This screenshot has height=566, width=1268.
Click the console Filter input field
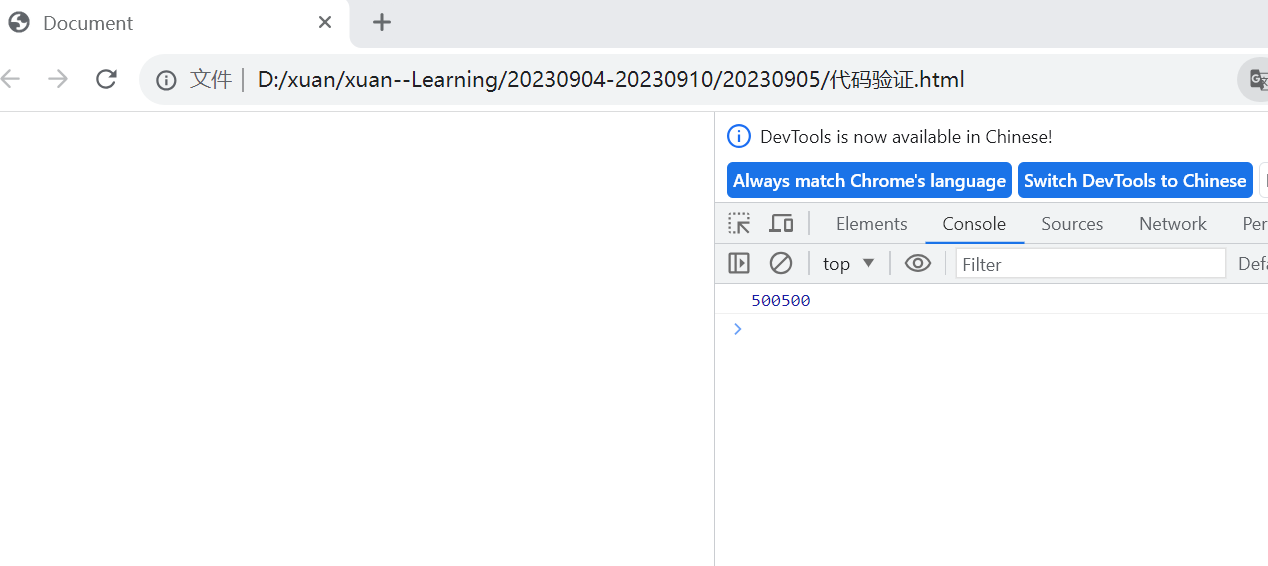click(x=1090, y=264)
